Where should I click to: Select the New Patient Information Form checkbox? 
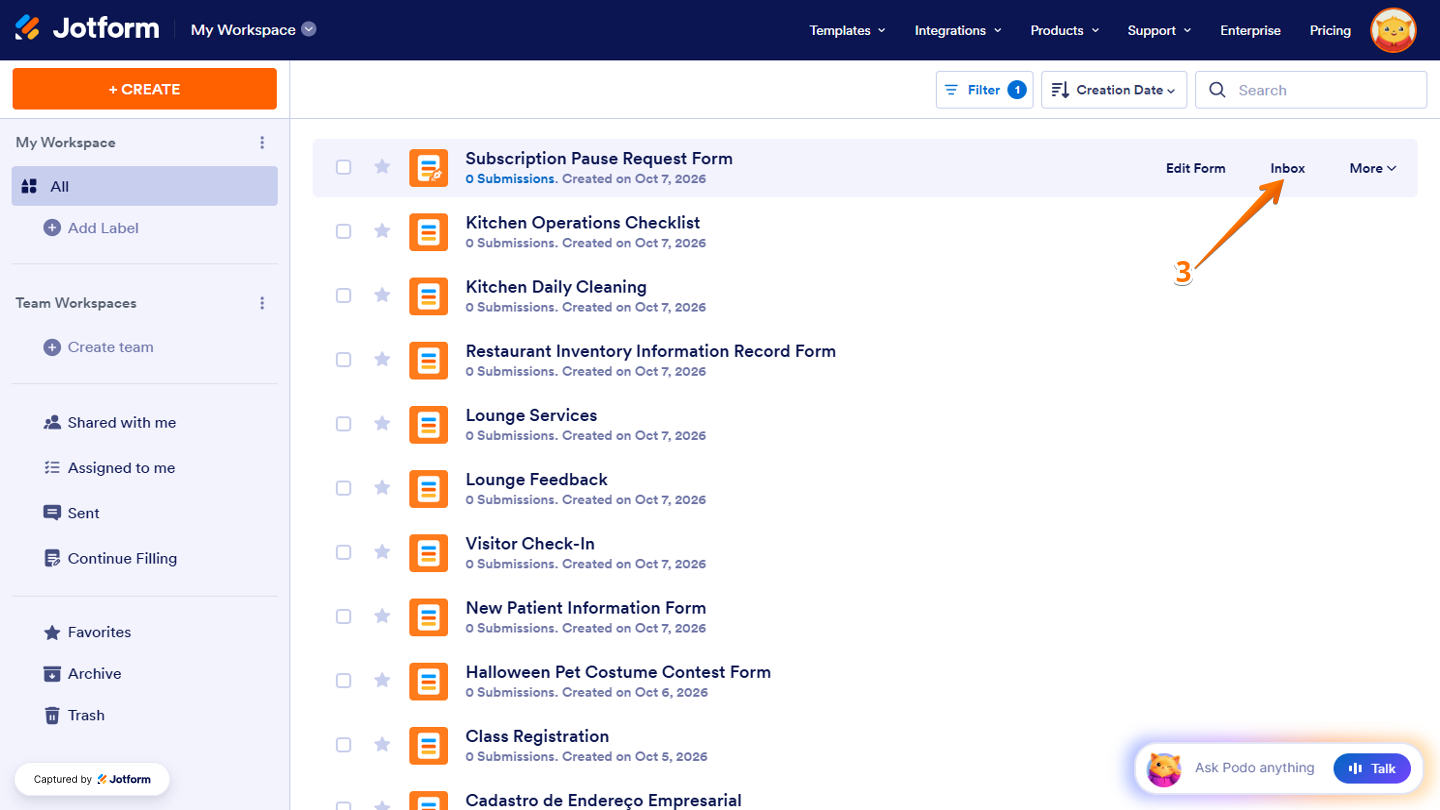coord(343,617)
